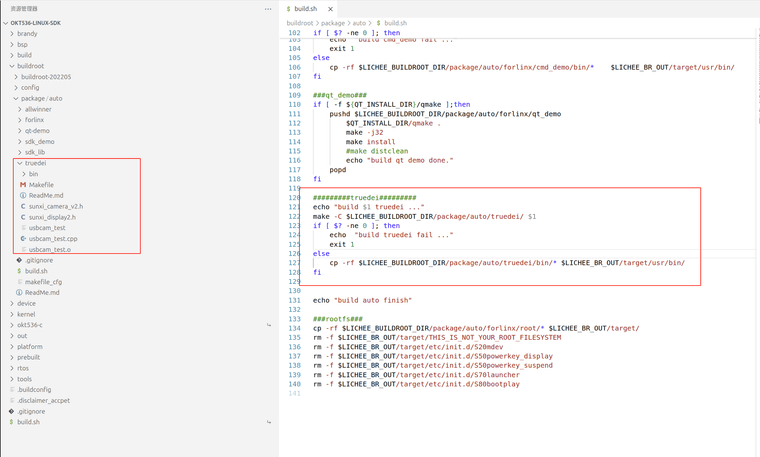Open ReadMe.md inside truedei folder

tap(42, 195)
